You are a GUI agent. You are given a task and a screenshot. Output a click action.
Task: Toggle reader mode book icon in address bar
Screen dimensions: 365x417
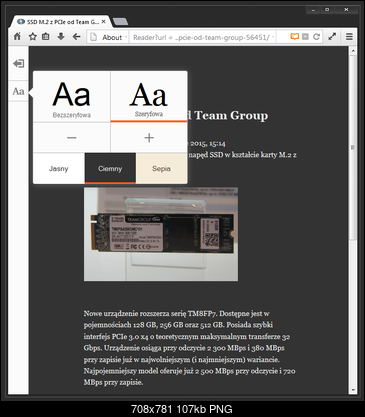(294, 37)
